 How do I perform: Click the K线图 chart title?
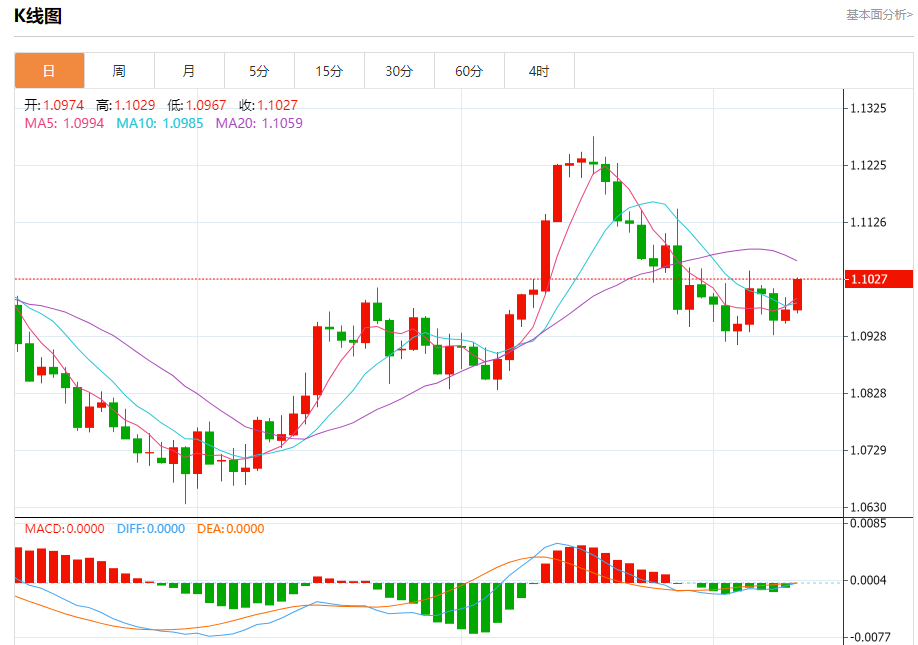(x=38, y=16)
